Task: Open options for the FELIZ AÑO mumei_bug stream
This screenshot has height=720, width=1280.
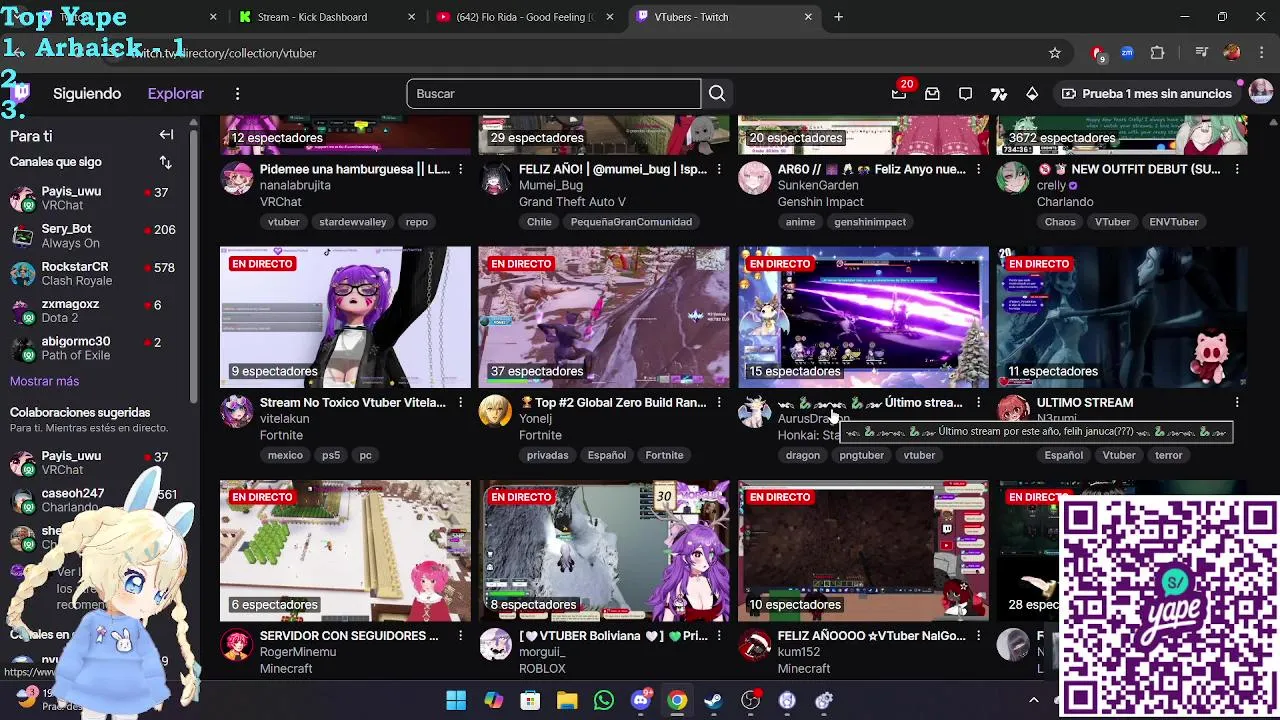Action: click(719, 169)
